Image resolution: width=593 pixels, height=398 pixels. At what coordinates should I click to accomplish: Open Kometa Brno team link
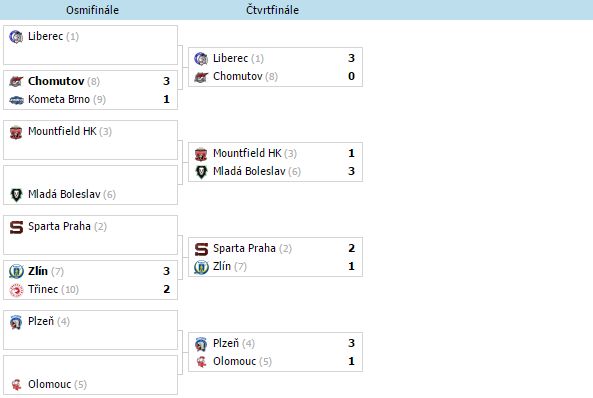pyautogui.click(x=59, y=99)
